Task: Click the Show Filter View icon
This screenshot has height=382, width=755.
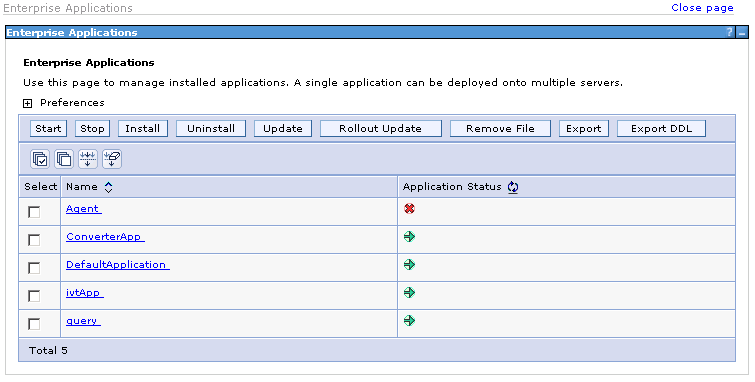Action: click(88, 159)
